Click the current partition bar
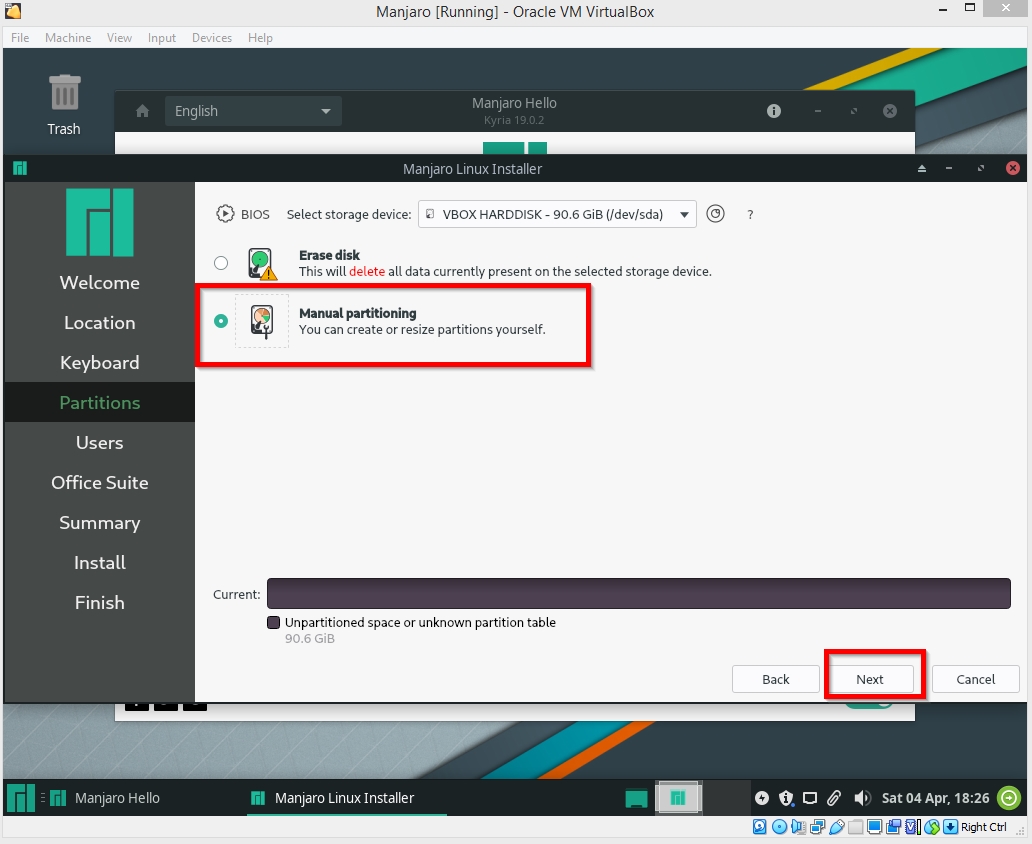 [x=638, y=593]
